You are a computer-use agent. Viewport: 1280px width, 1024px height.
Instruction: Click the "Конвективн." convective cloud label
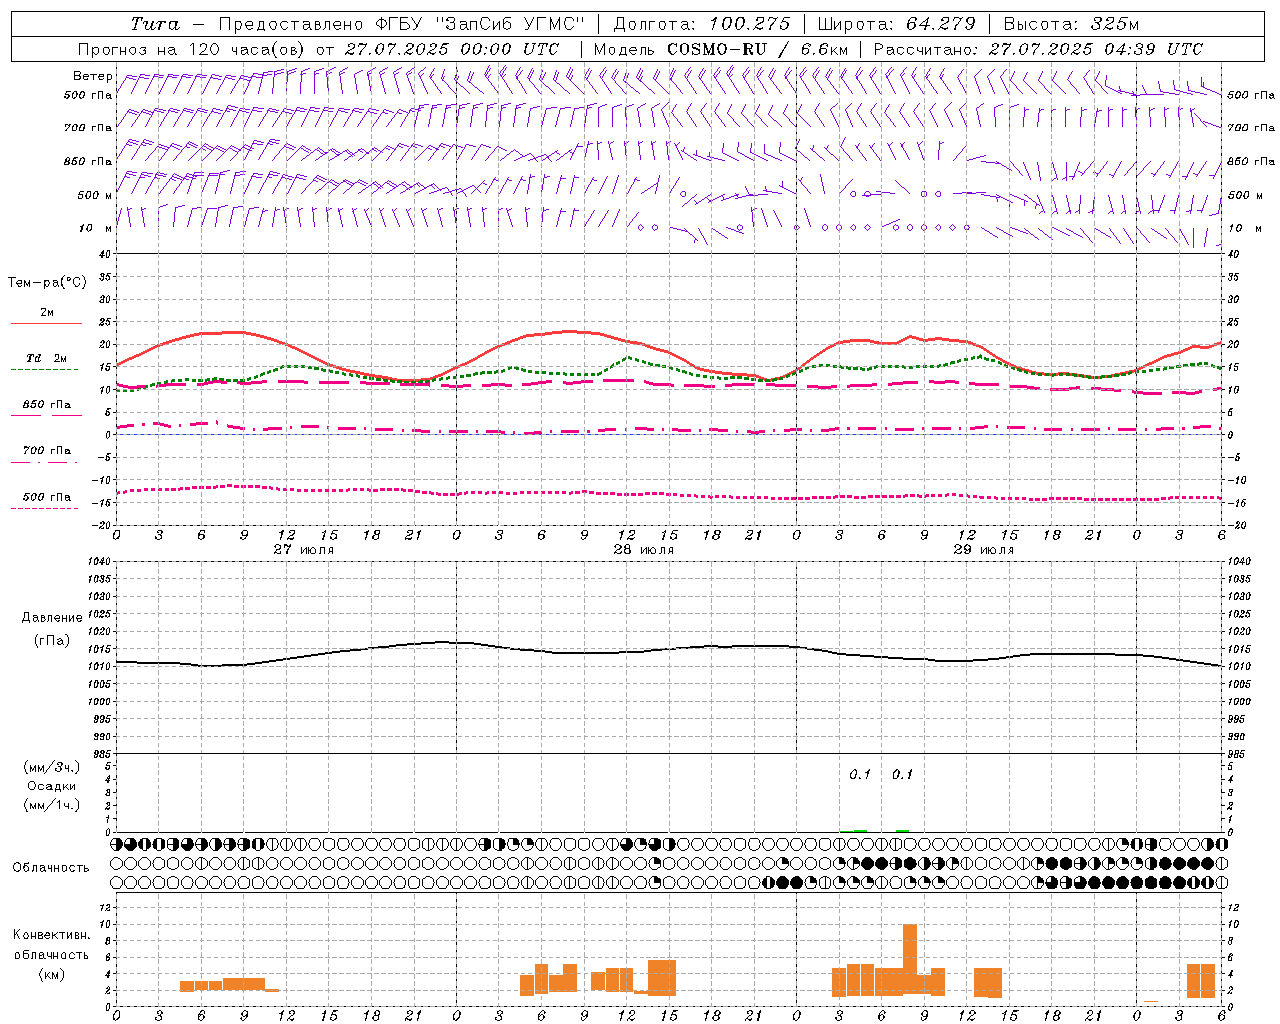[51, 935]
